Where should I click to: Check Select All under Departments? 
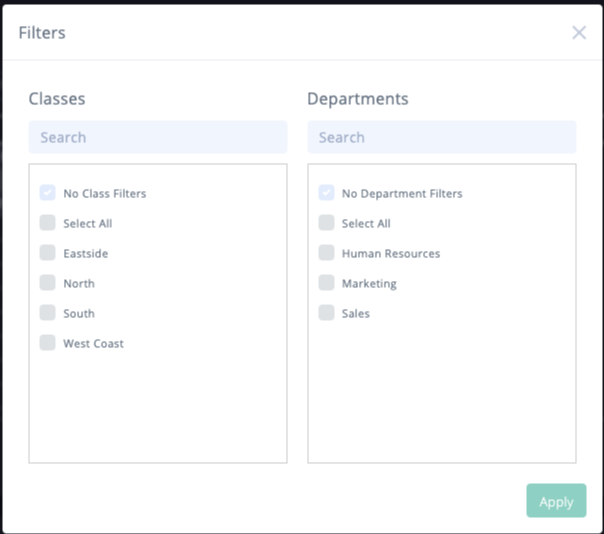326,223
